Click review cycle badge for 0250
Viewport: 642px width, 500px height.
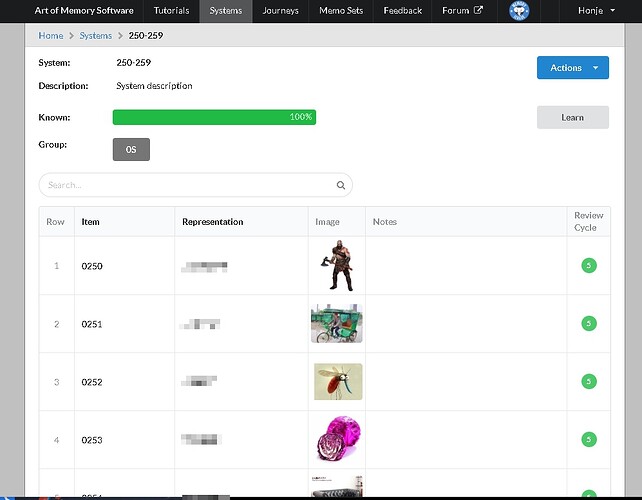point(589,265)
